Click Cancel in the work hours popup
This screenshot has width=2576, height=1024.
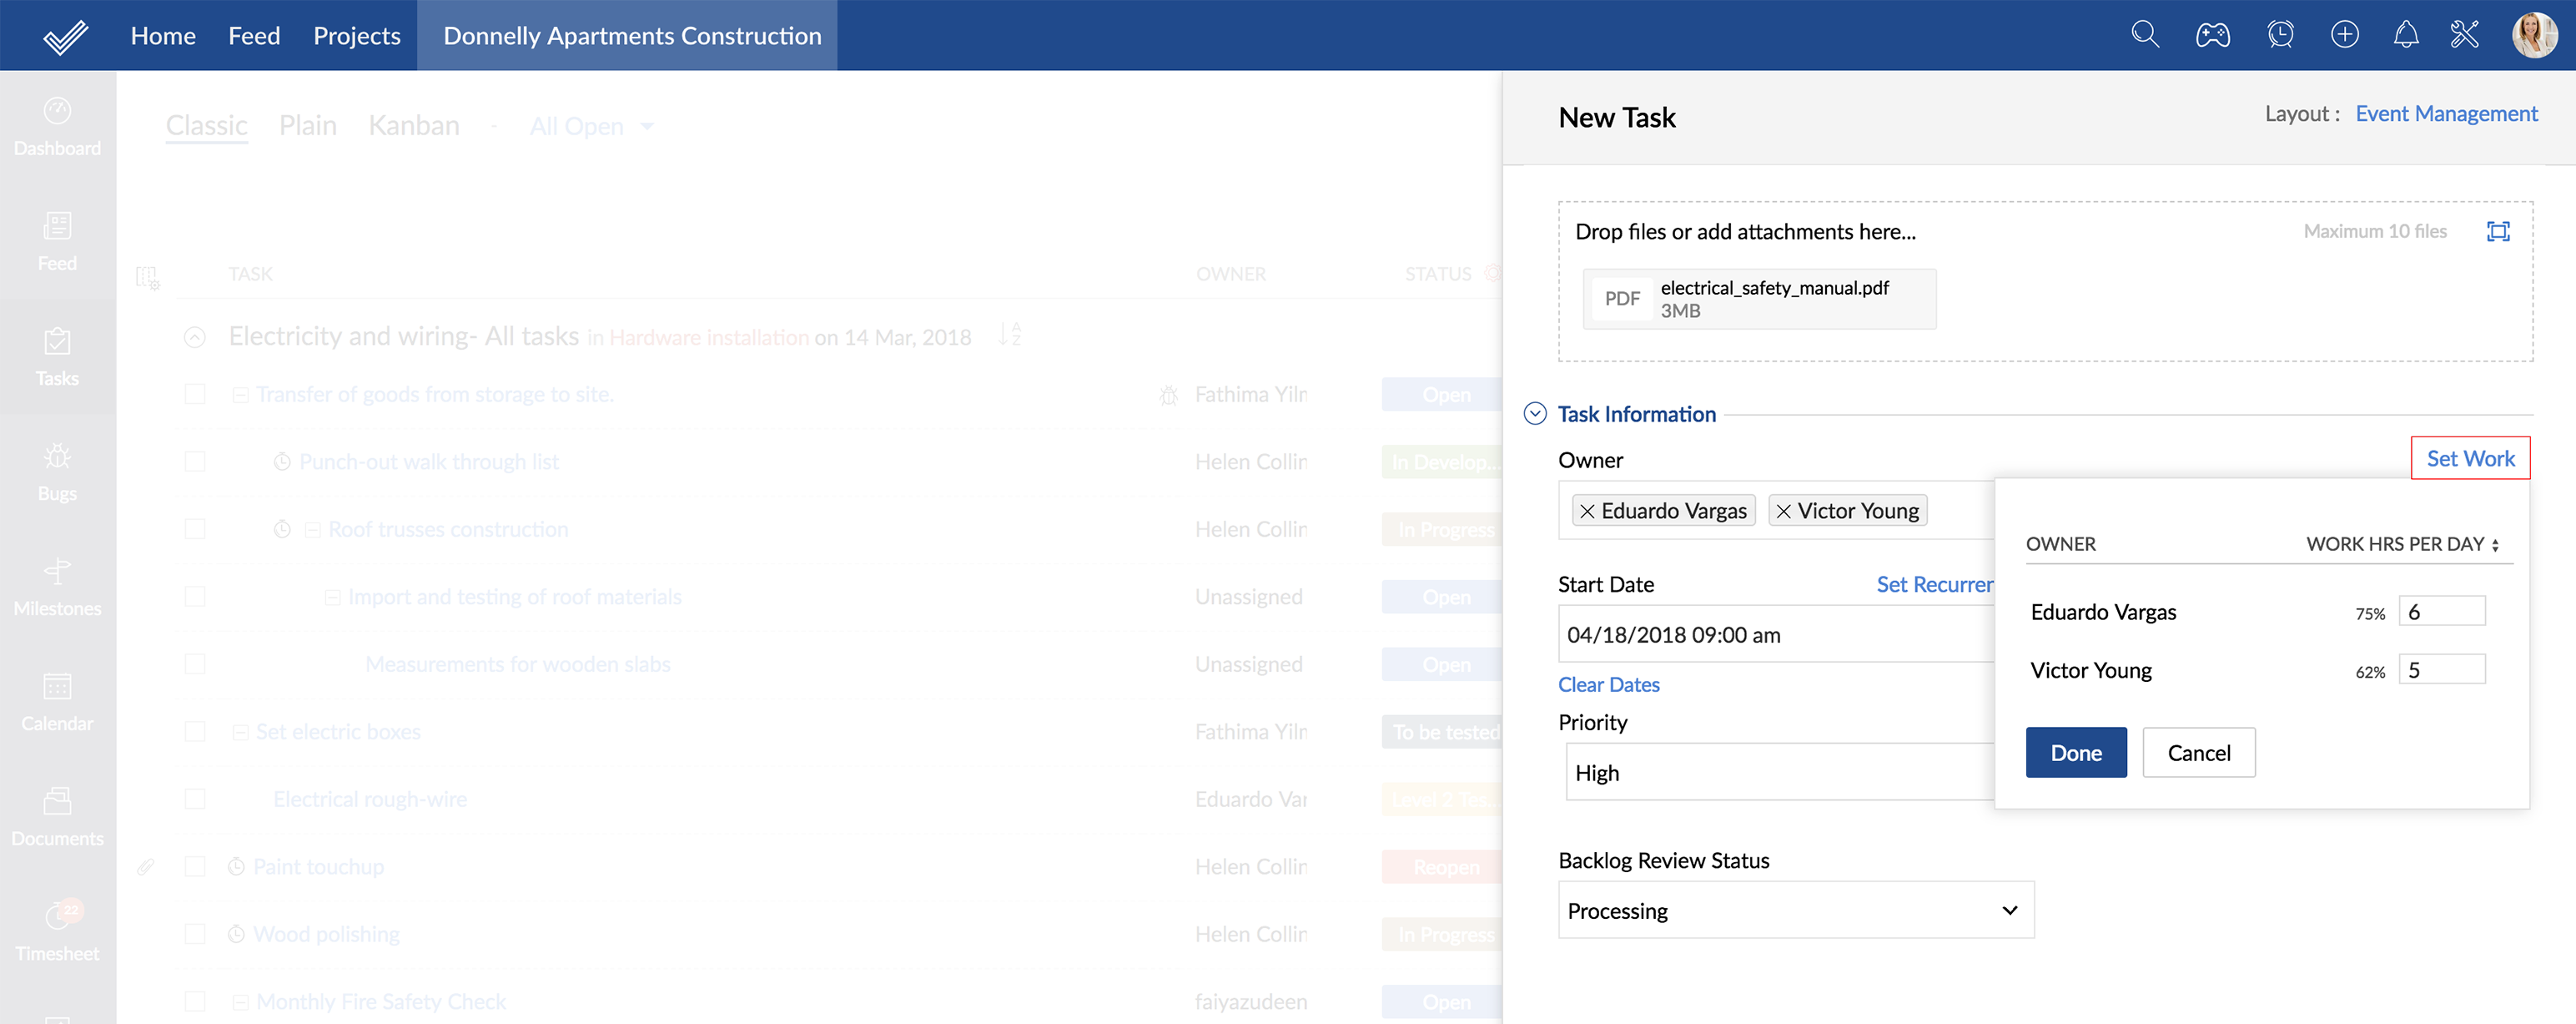click(2198, 752)
